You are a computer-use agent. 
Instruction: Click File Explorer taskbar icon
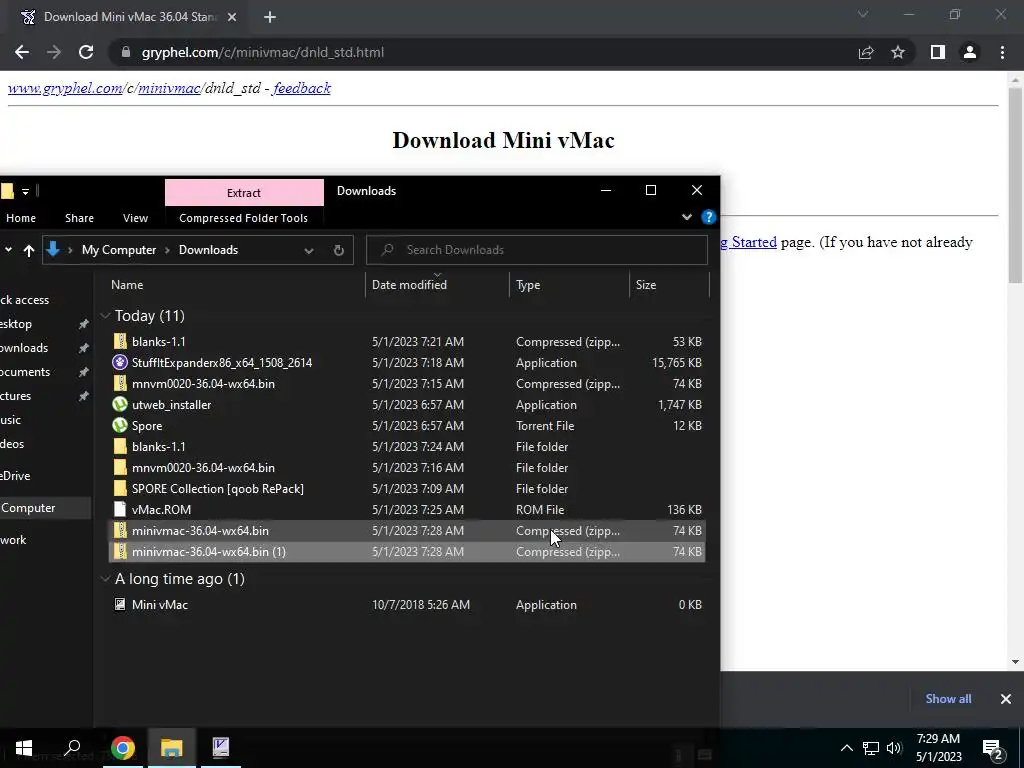pos(172,748)
